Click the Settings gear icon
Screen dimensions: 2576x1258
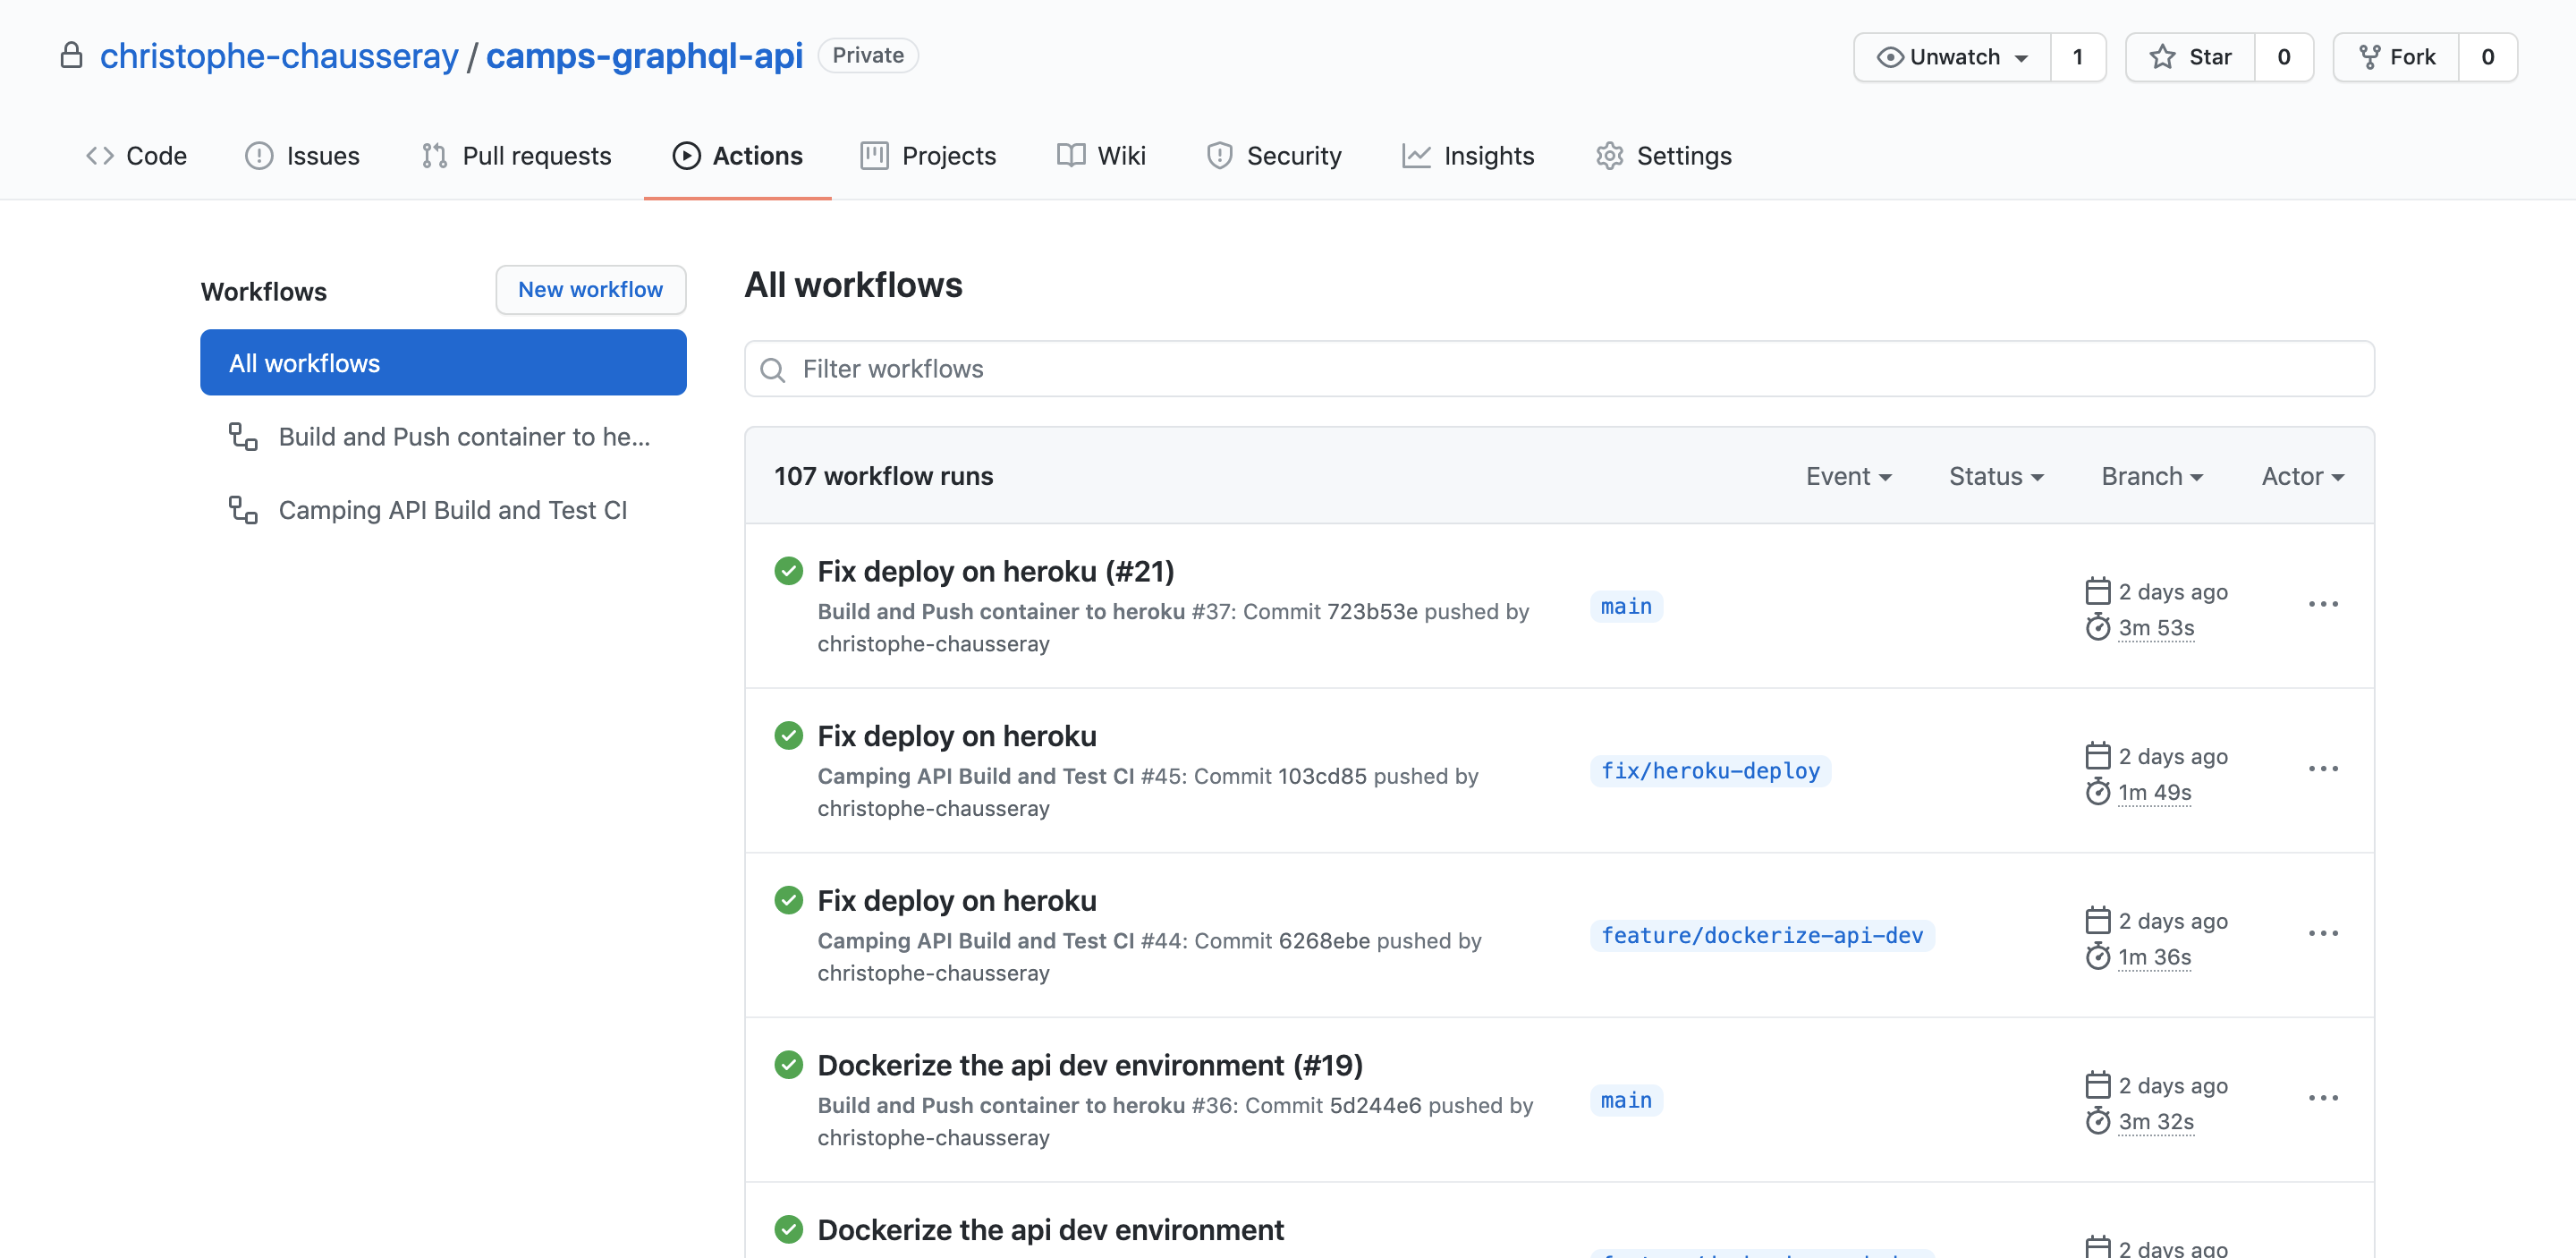1608,155
